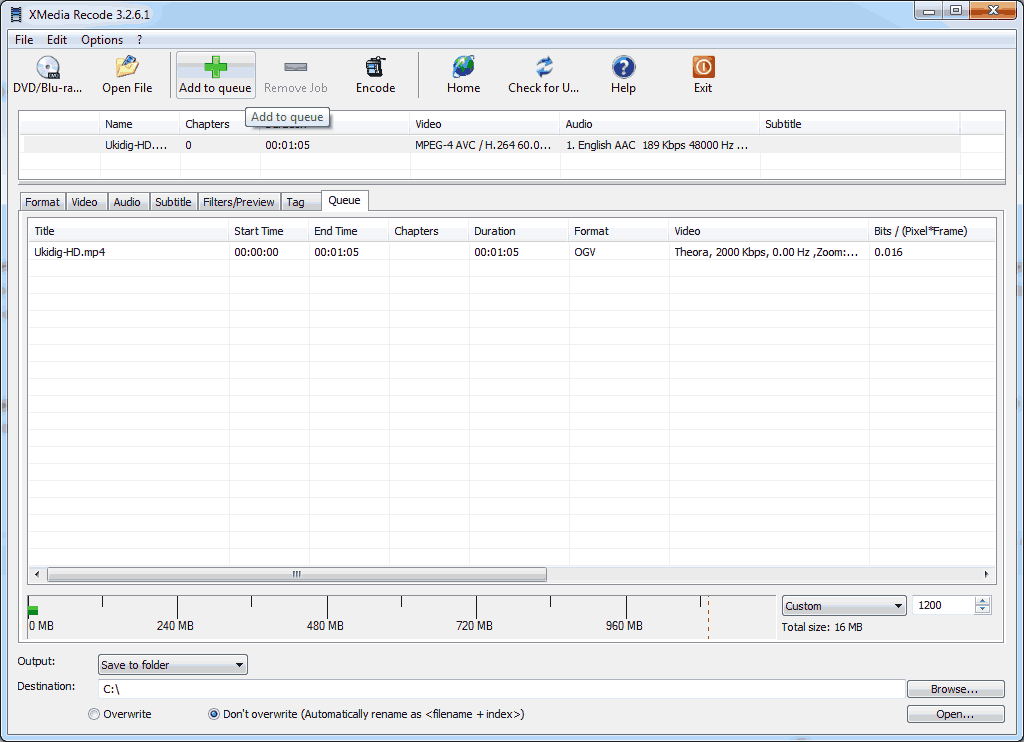Click the XMedia Recode title bar app icon
Screen dimensions: 1024x742
(x=16, y=14)
